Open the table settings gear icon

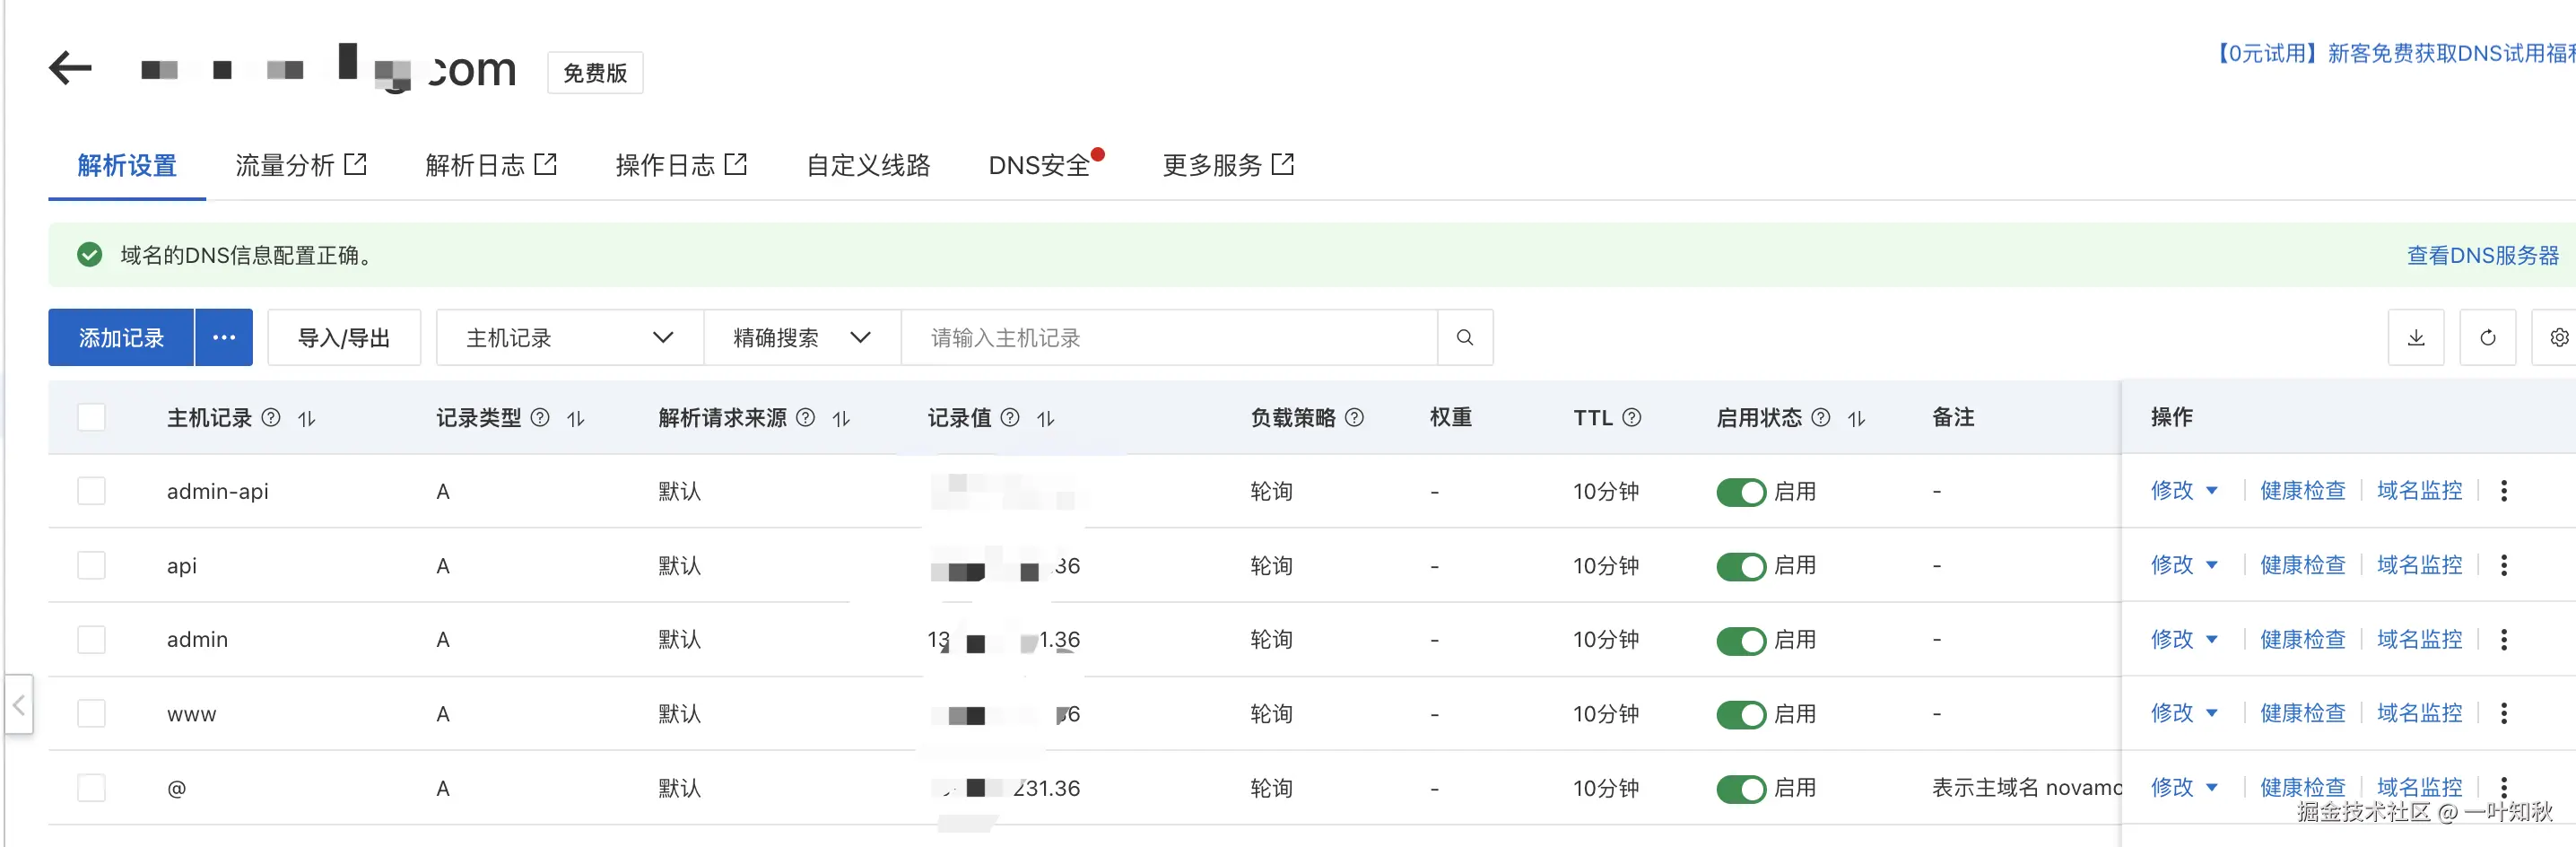[x=2558, y=338]
